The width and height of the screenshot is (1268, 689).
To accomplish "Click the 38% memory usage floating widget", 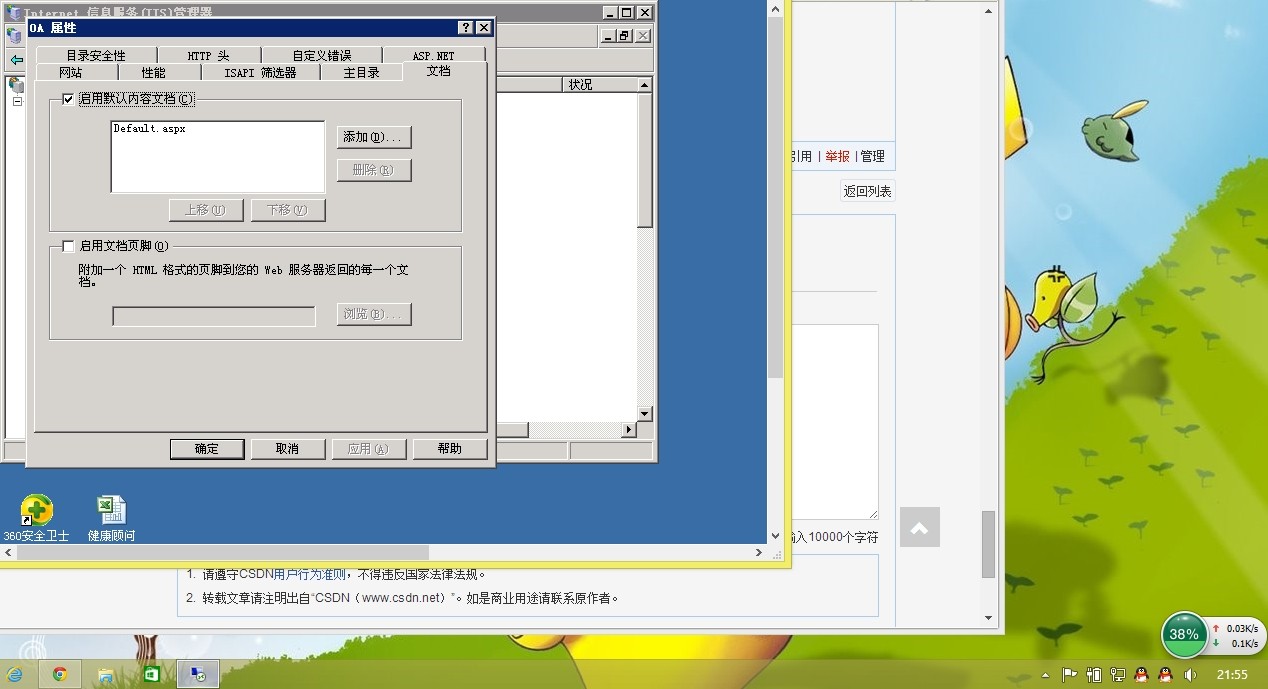I will 1184,635.
